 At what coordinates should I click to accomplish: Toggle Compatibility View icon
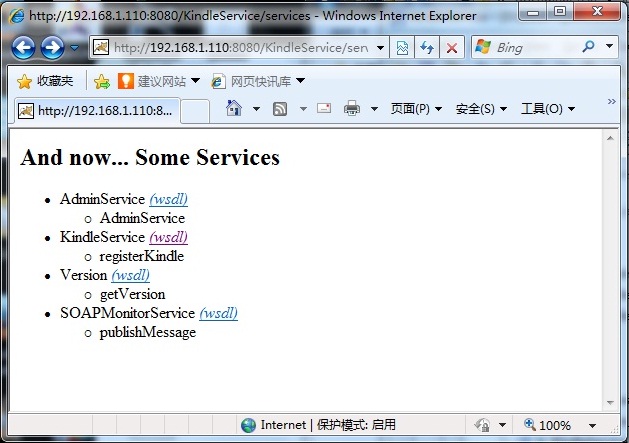pos(402,48)
